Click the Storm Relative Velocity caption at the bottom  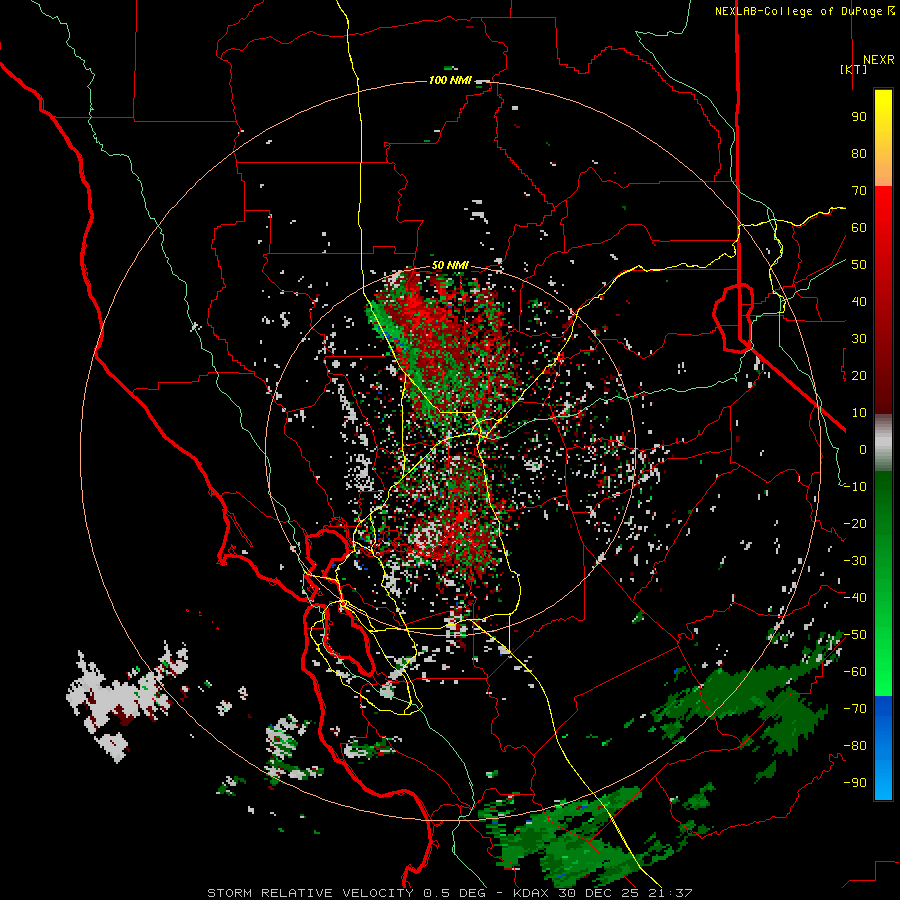click(450, 893)
